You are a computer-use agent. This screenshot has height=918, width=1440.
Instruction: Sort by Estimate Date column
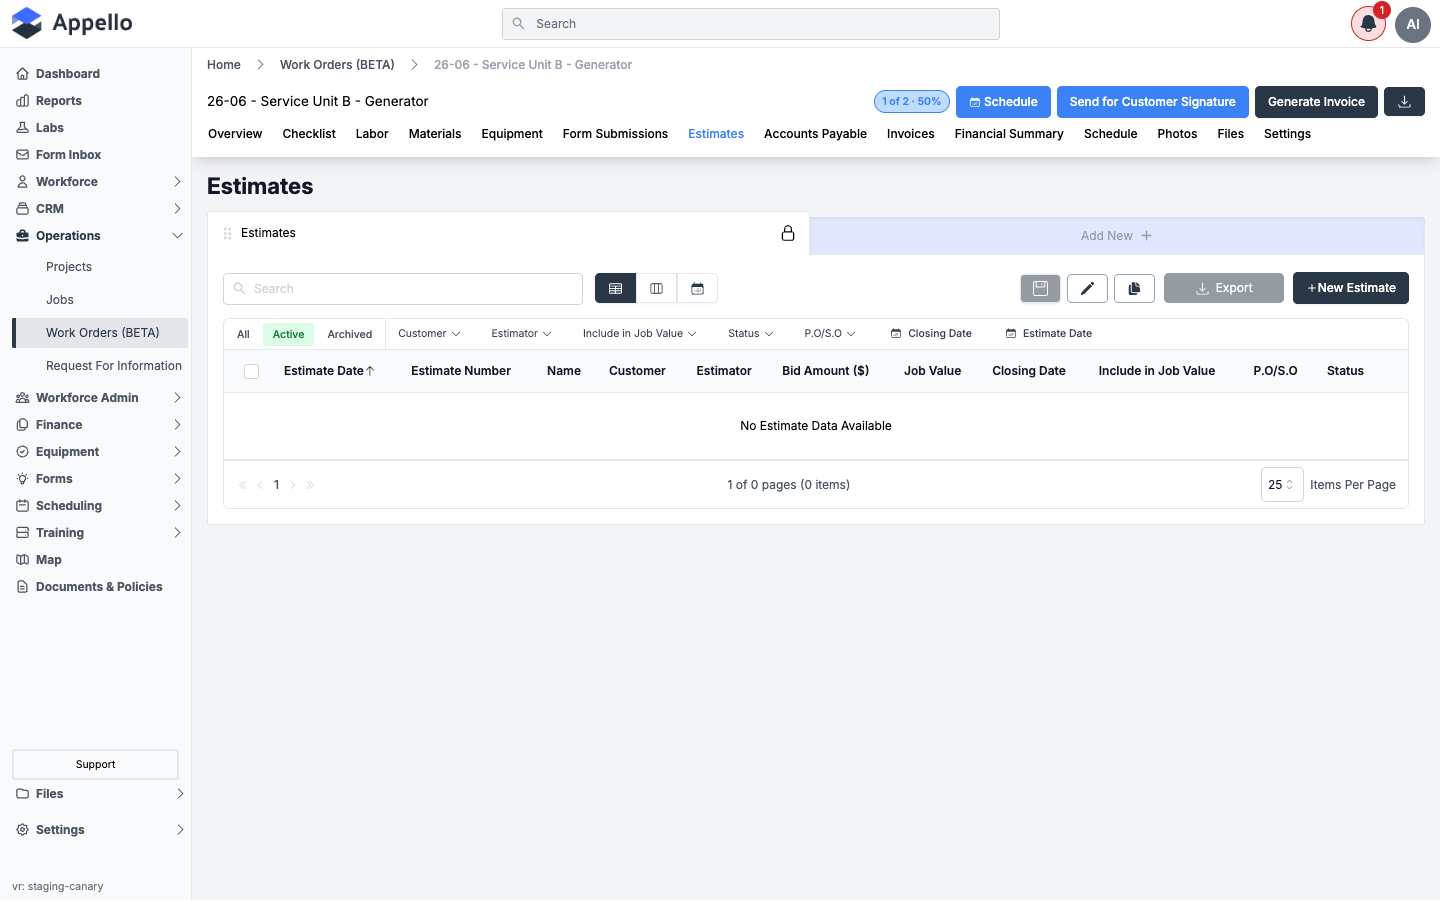click(x=329, y=371)
